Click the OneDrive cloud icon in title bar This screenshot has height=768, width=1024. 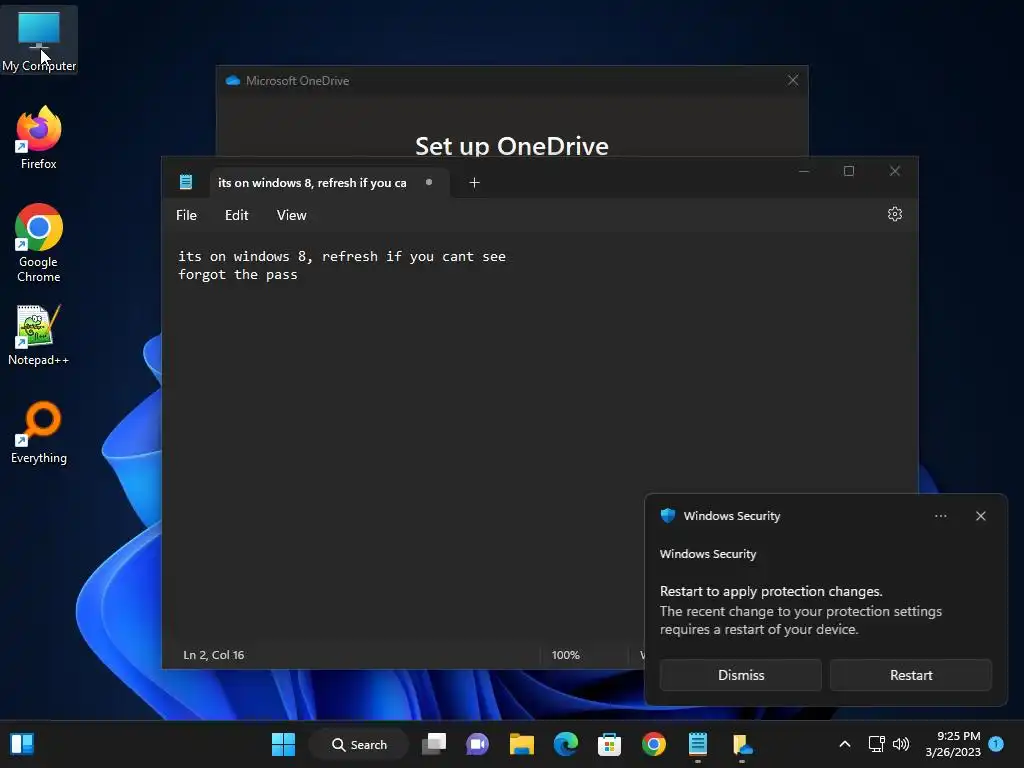click(232, 80)
